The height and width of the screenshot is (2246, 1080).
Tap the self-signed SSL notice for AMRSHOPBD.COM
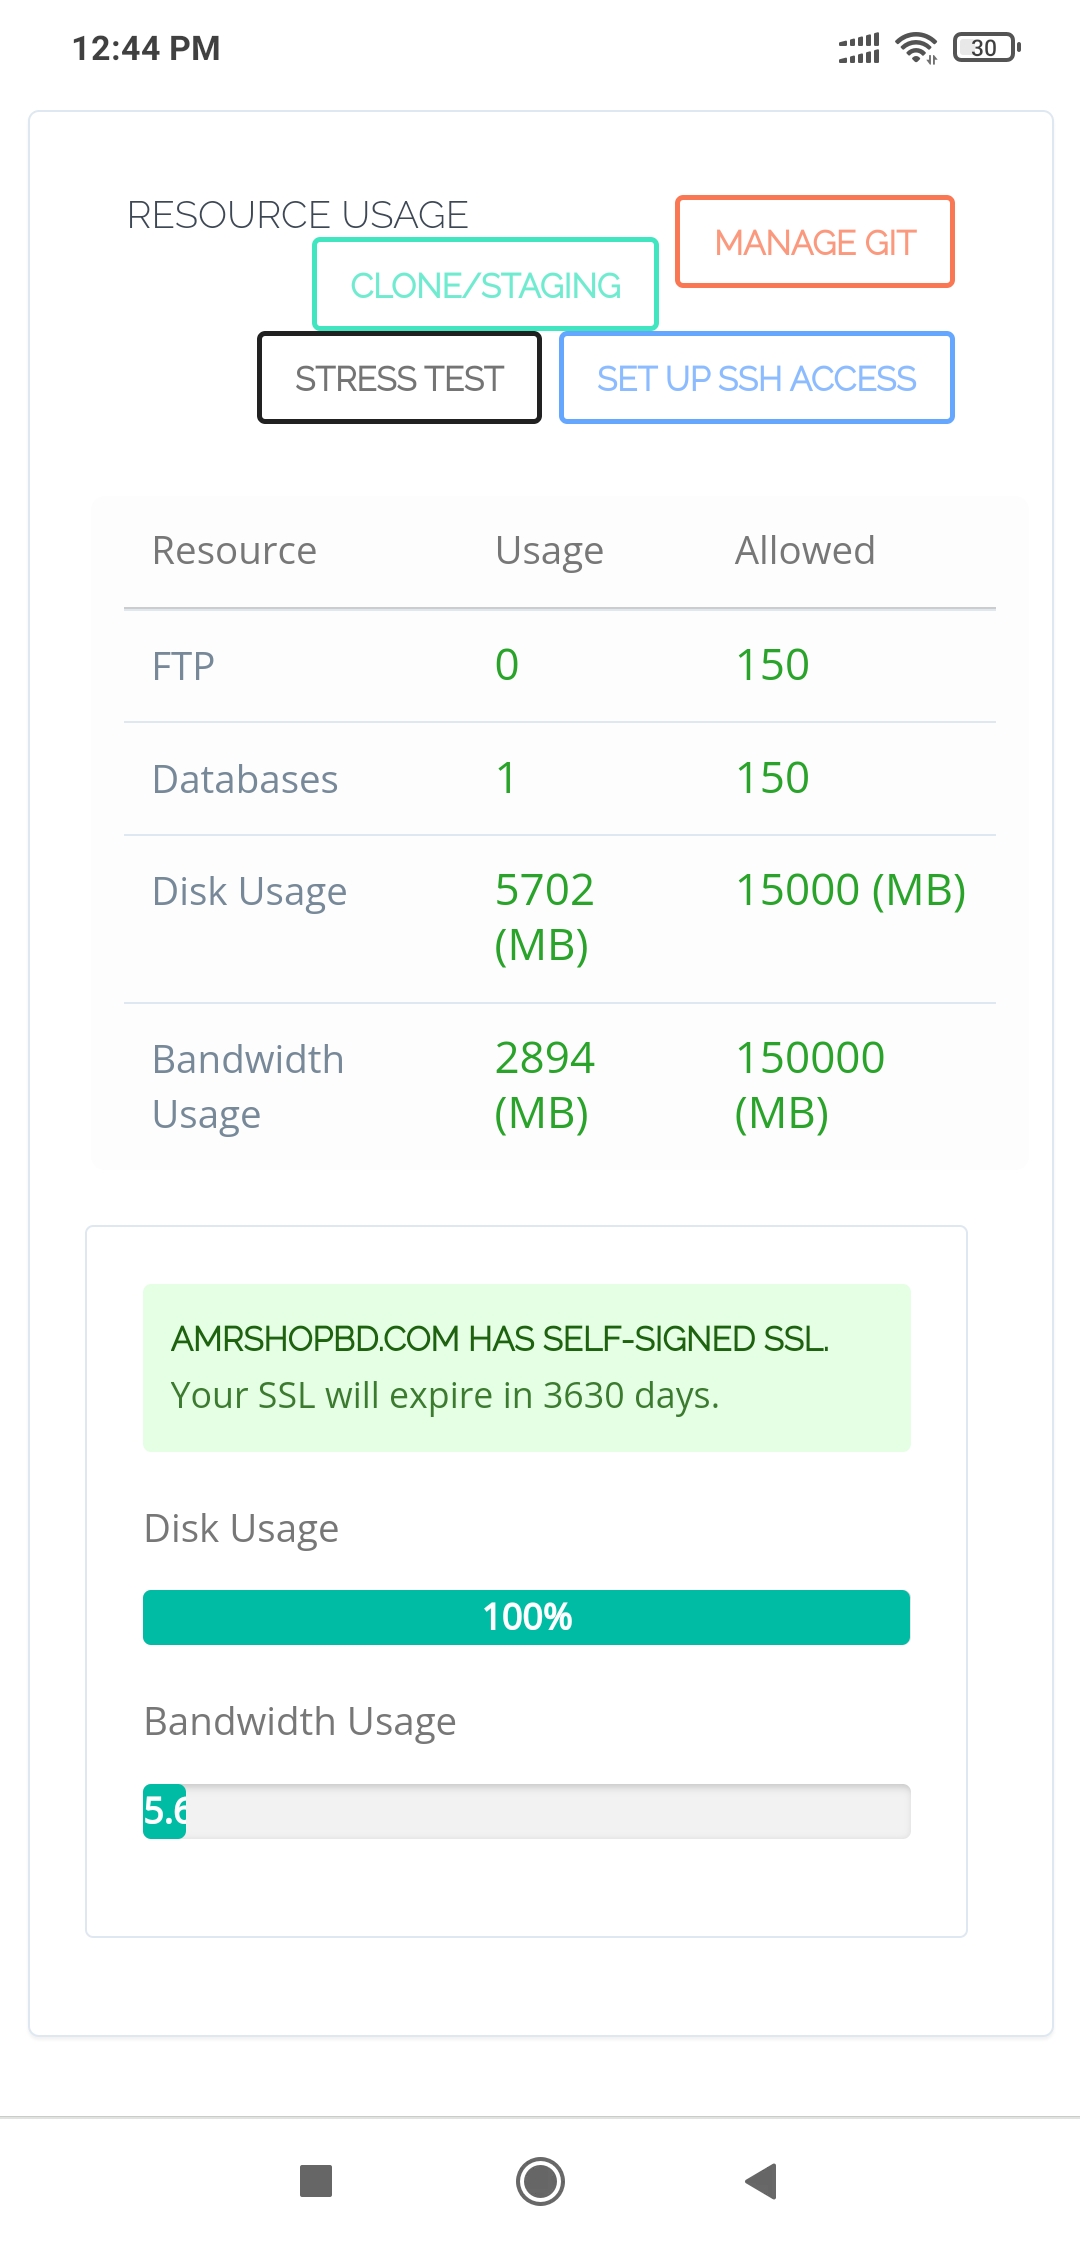(528, 1366)
